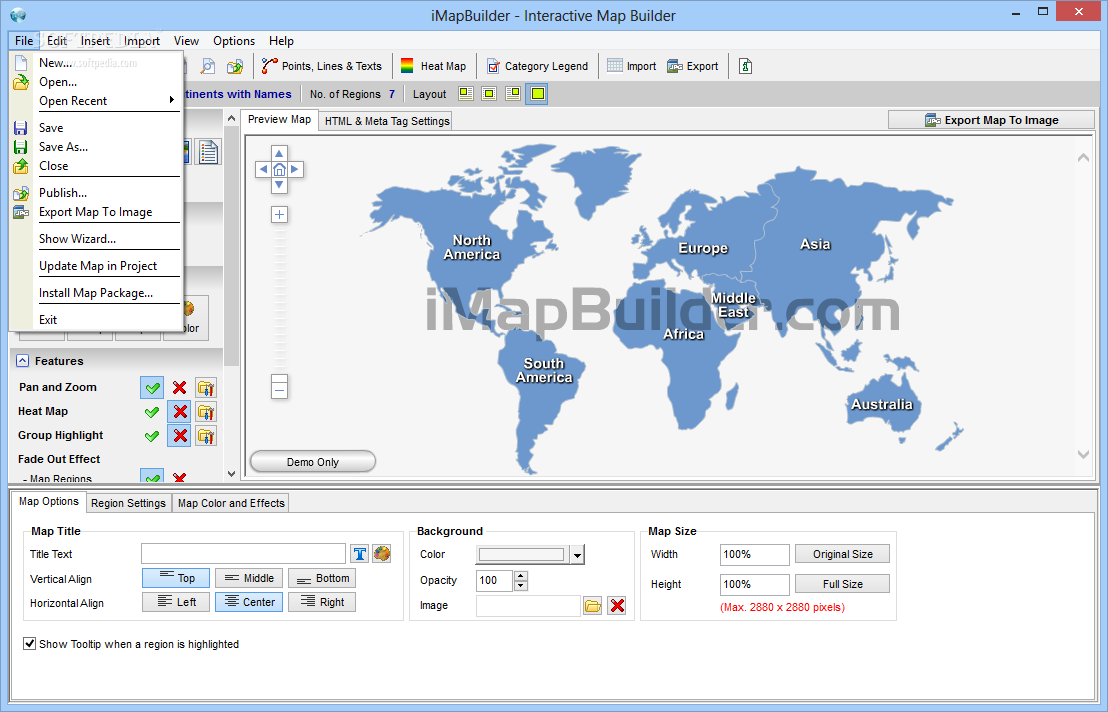Screen dimensions: 1108x712
Task: Set horizontal align to Center
Action: click(249, 602)
